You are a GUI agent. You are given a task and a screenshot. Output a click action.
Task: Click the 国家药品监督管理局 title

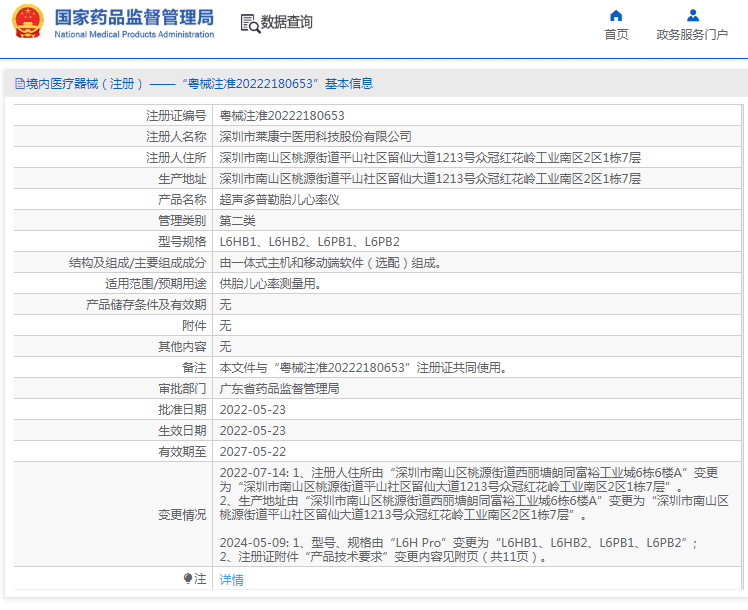pyautogui.click(x=134, y=17)
